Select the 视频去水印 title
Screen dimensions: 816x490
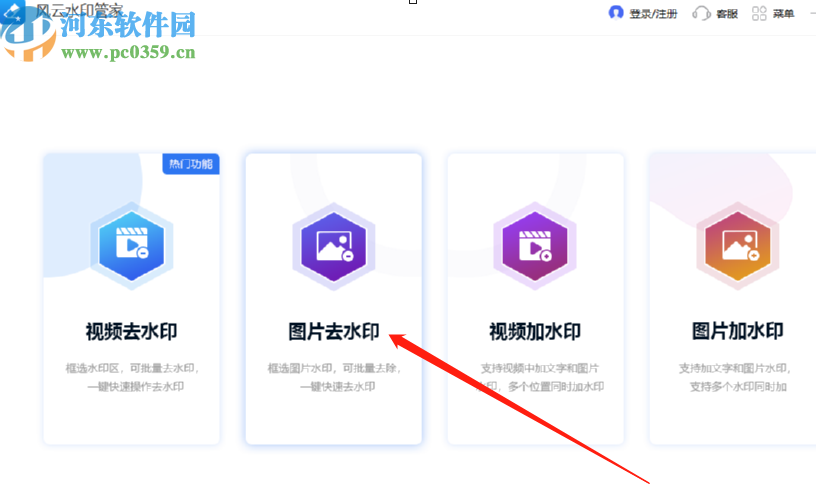pos(132,331)
